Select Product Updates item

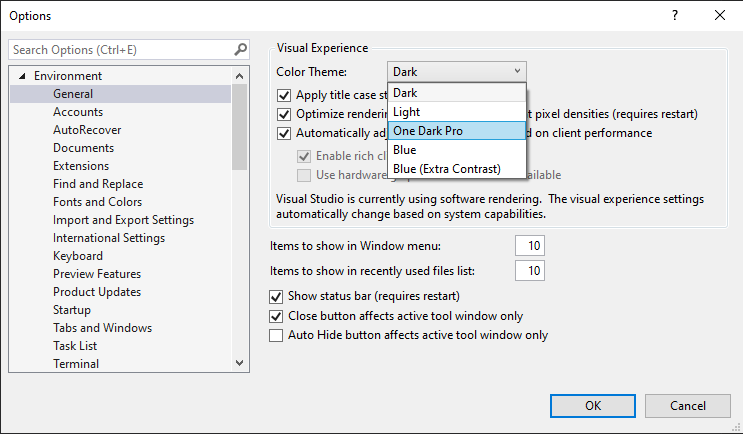pos(97,292)
